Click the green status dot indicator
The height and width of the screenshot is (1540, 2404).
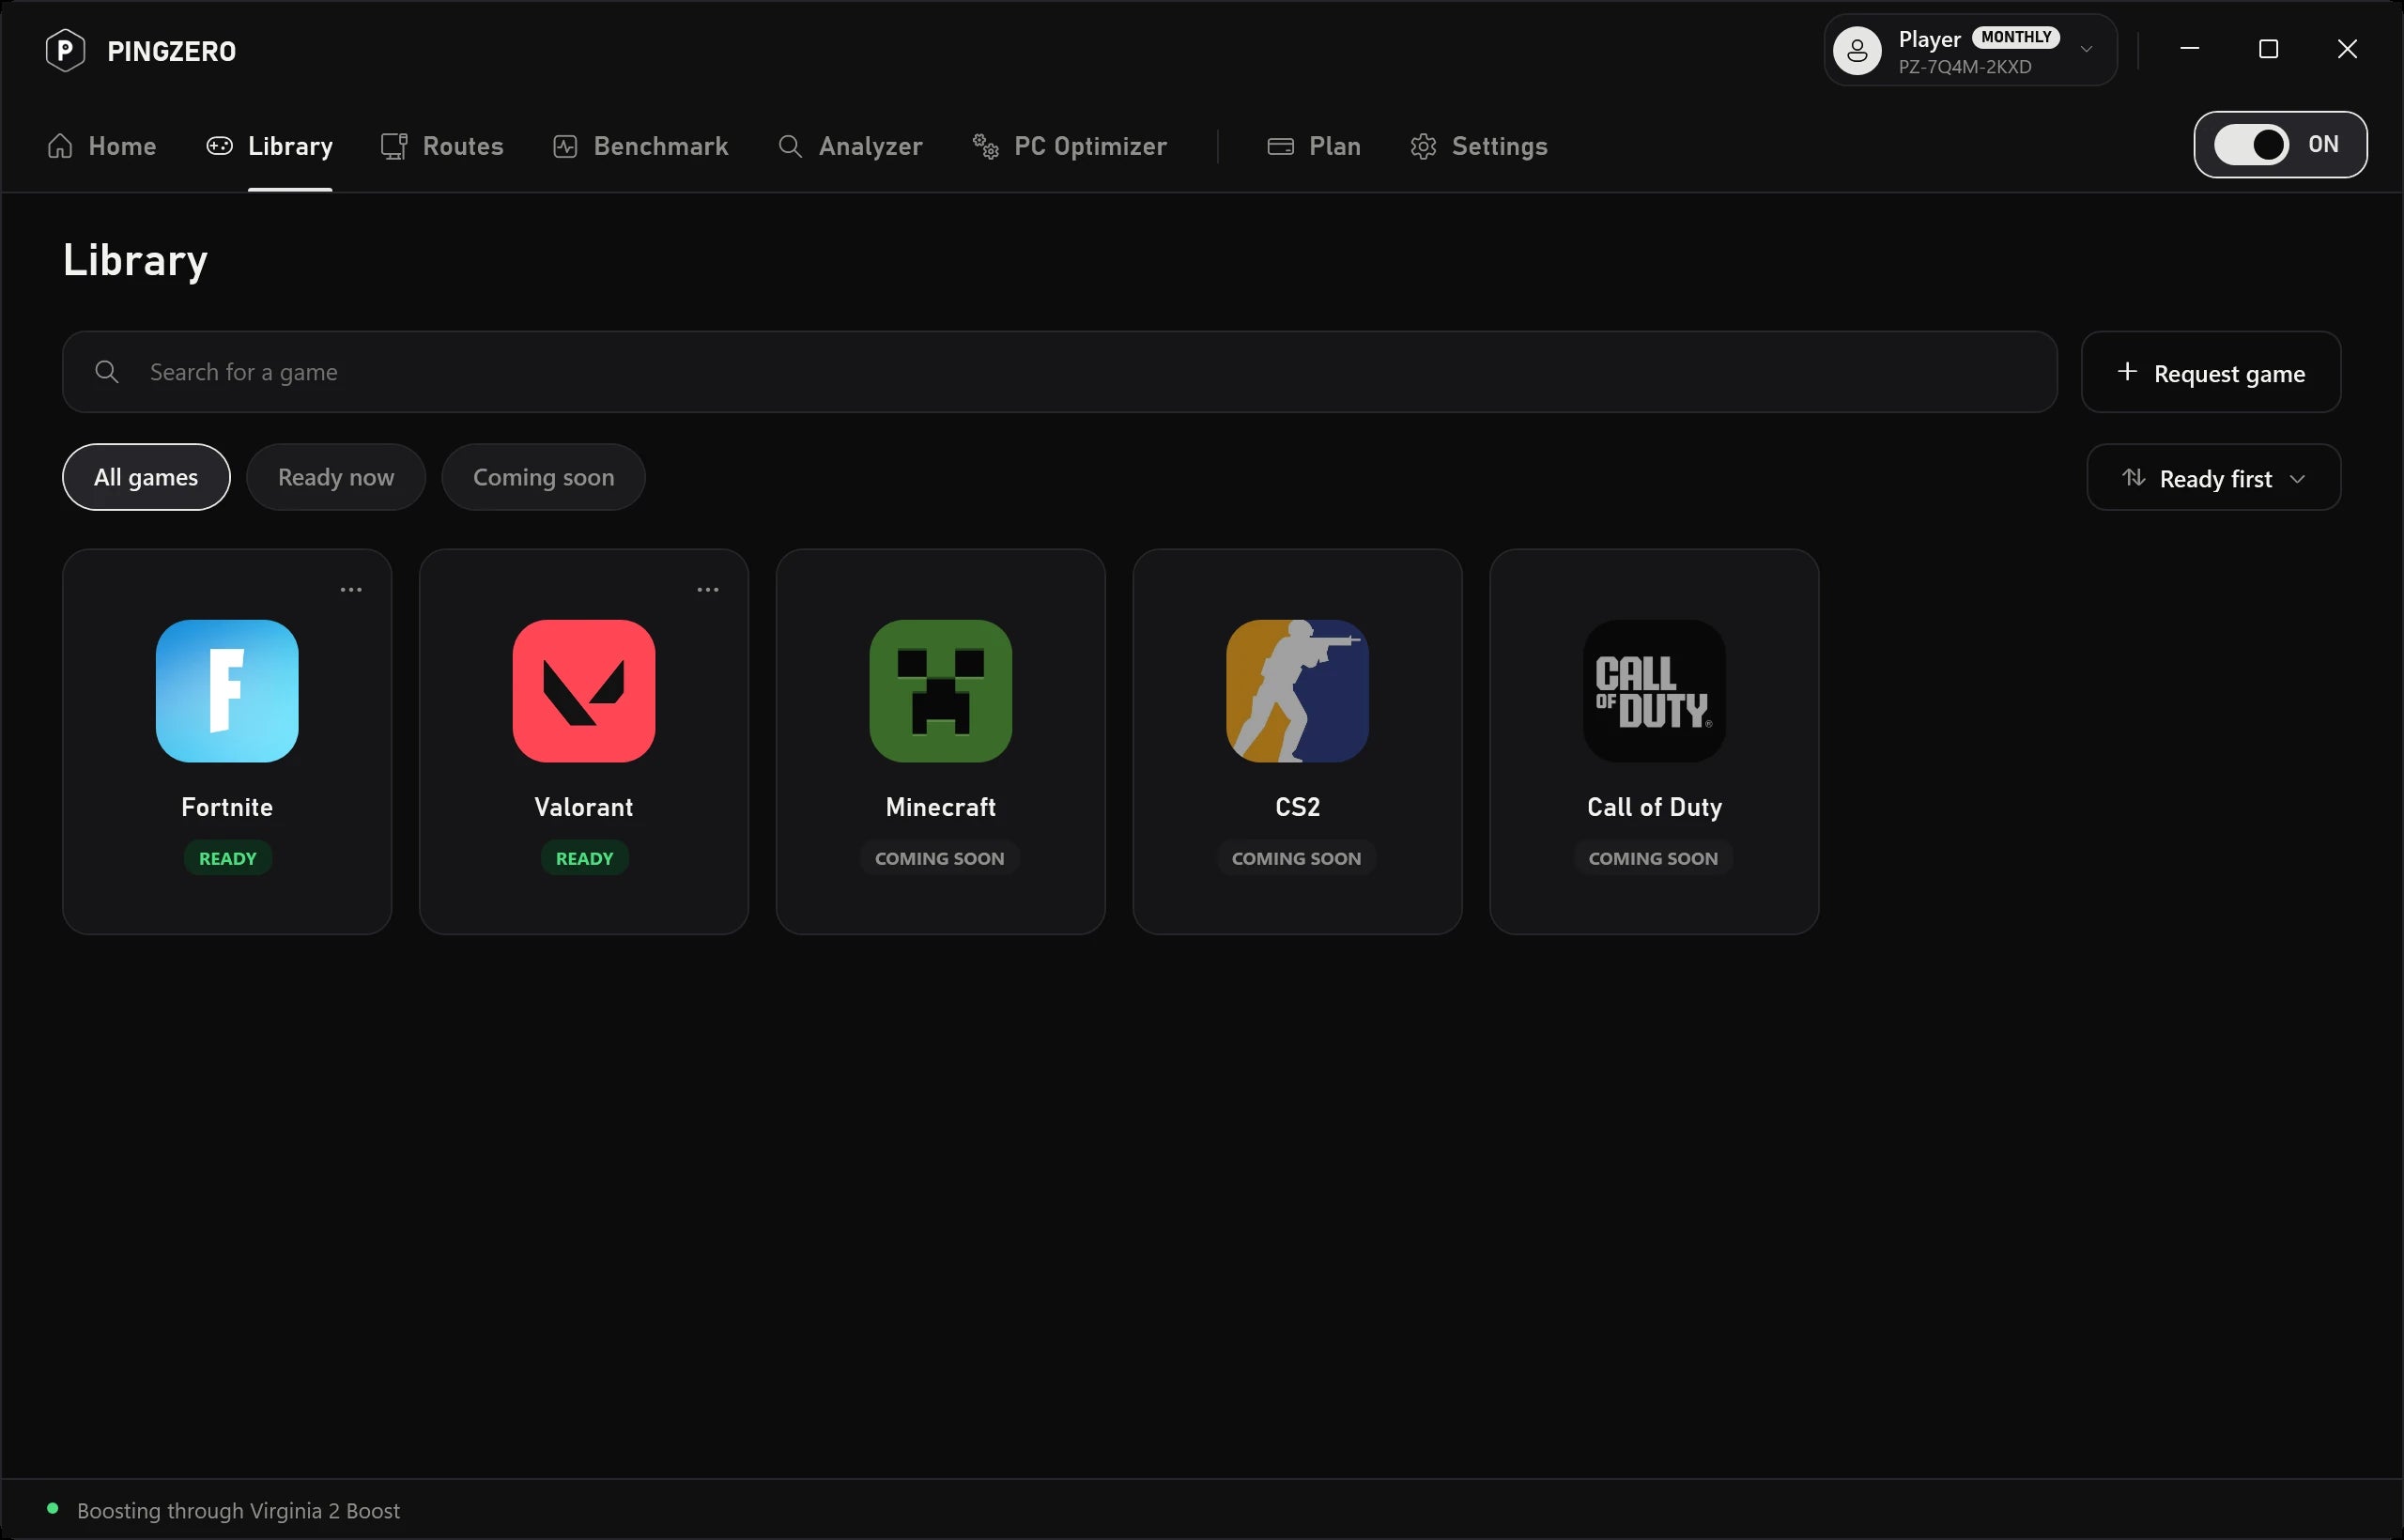[x=53, y=1508]
